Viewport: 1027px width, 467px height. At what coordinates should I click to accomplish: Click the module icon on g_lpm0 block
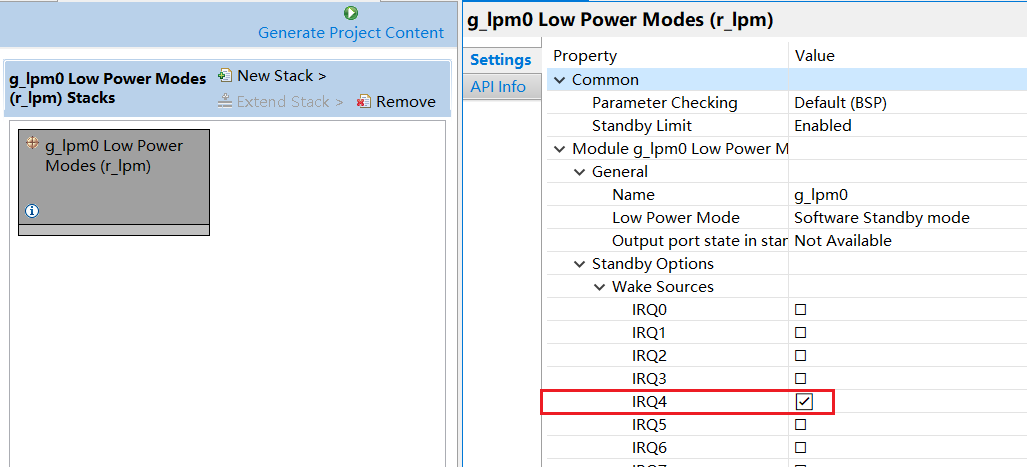point(32,144)
